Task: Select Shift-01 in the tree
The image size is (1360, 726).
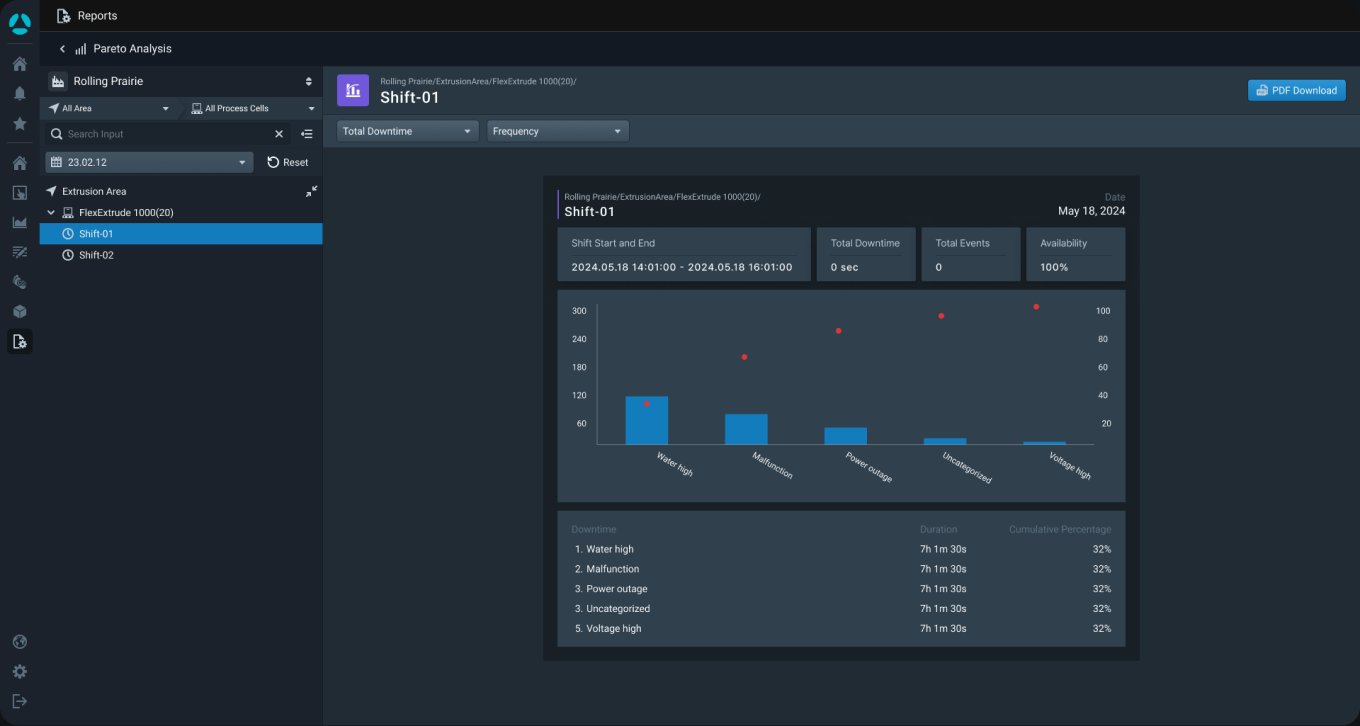Action: [181, 233]
